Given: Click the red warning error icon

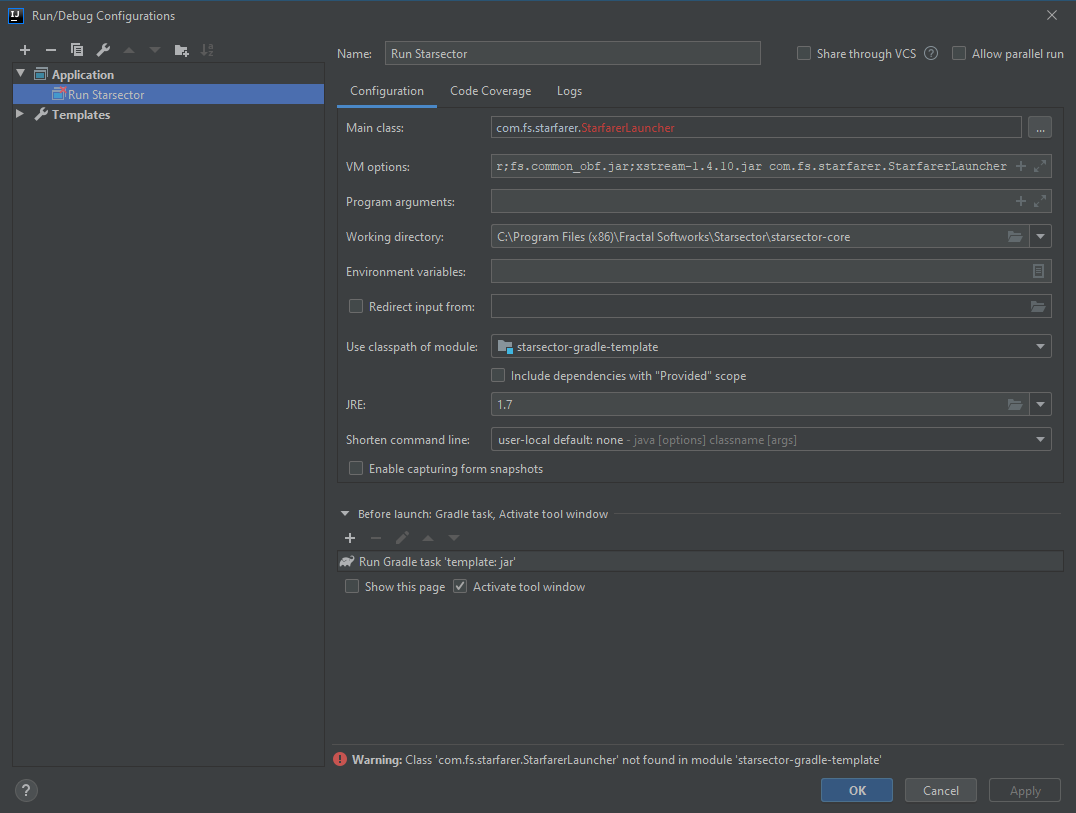Looking at the screenshot, I should tap(340, 759).
